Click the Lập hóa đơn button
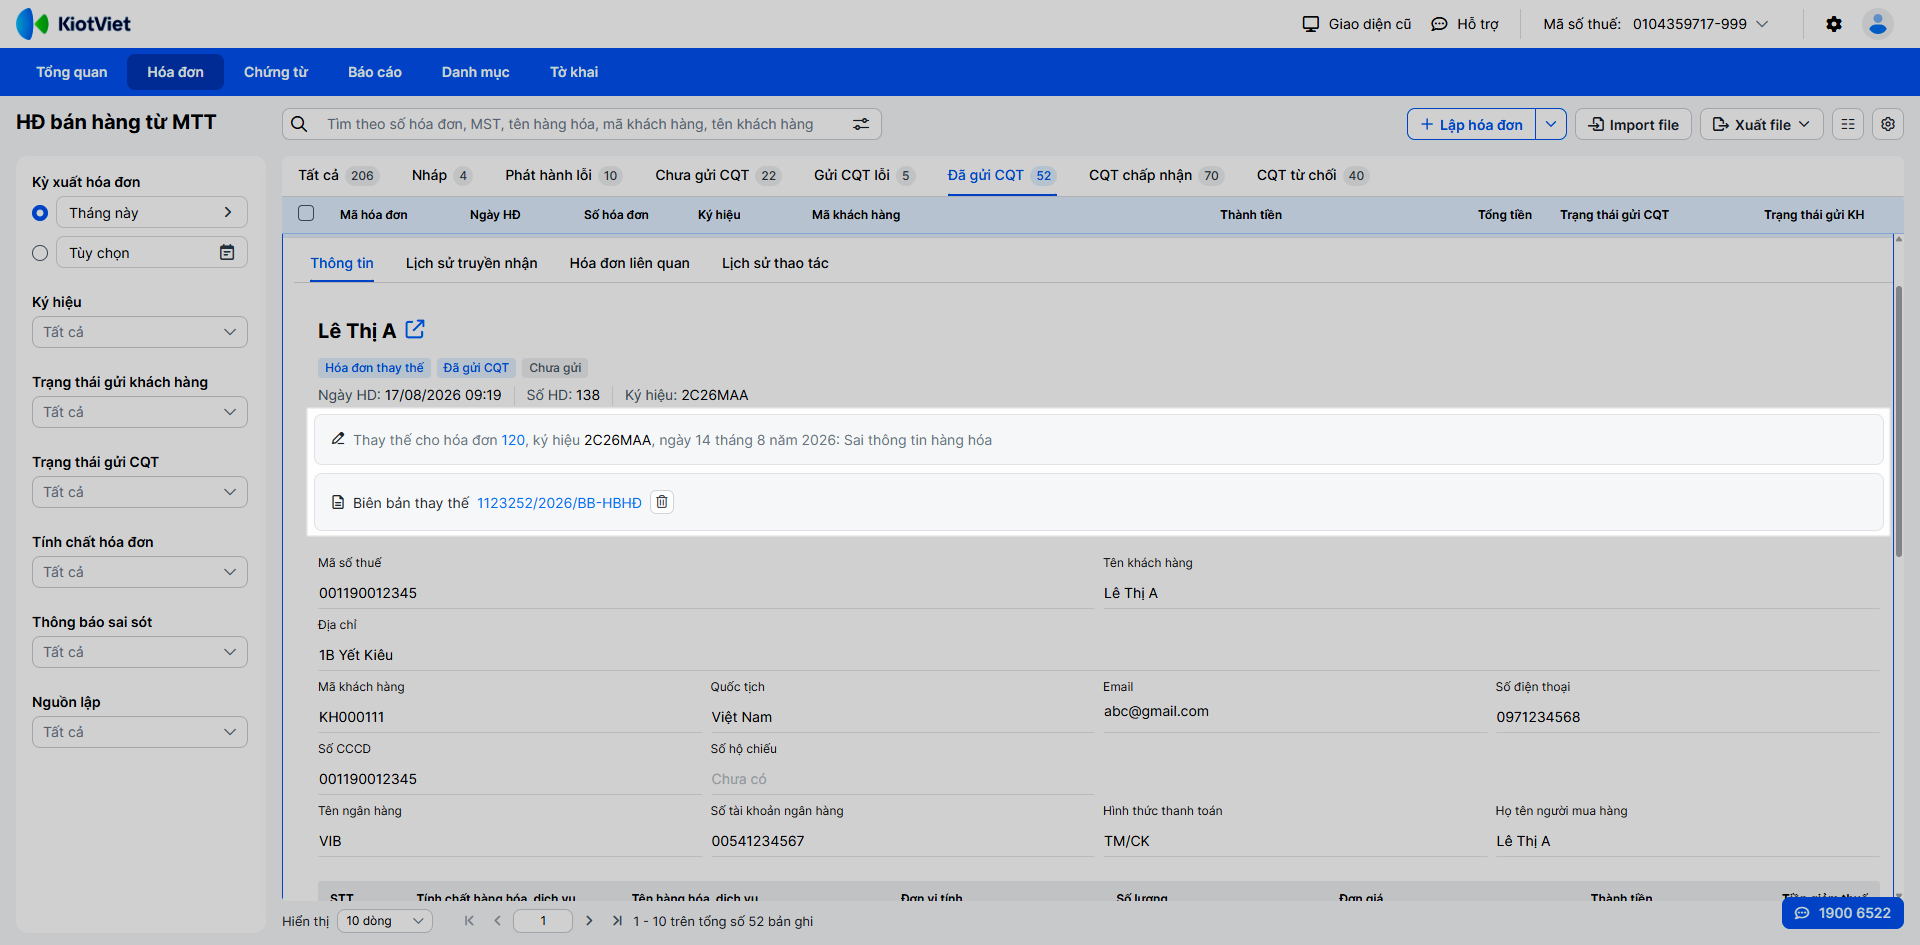Image resolution: width=1920 pixels, height=945 pixels. point(1472,124)
